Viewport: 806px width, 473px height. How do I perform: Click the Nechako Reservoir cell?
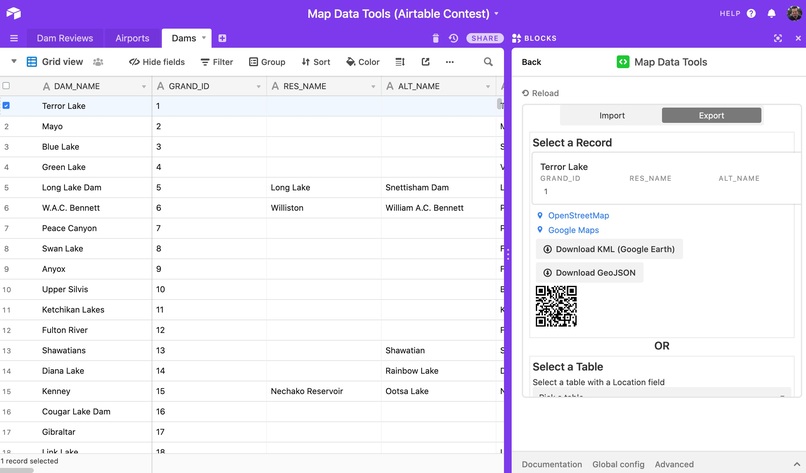click(306, 391)
